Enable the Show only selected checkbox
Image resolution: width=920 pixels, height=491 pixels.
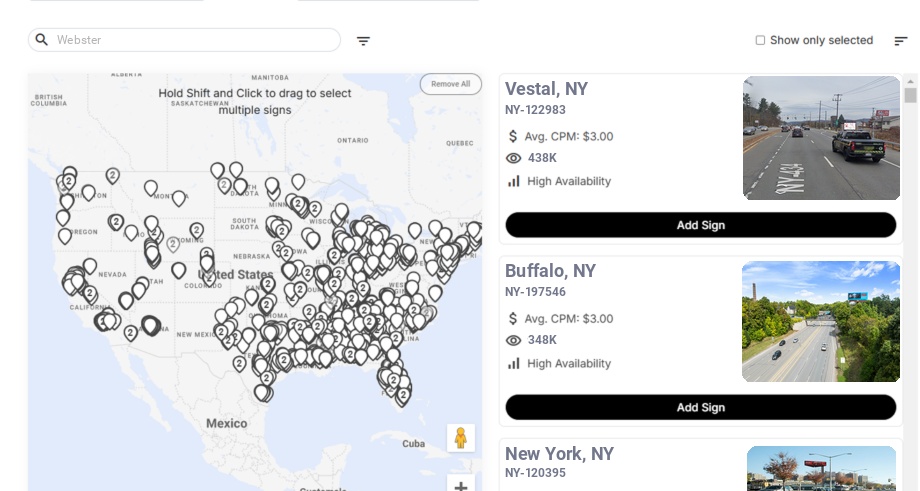coord(760,40)
